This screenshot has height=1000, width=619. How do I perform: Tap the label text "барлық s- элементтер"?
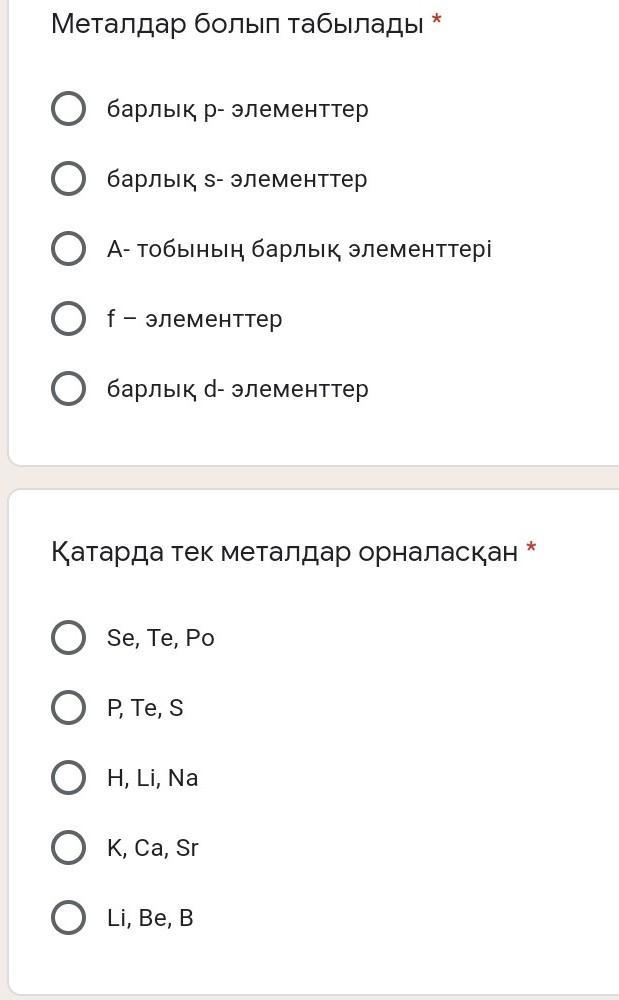coord(237,179)
